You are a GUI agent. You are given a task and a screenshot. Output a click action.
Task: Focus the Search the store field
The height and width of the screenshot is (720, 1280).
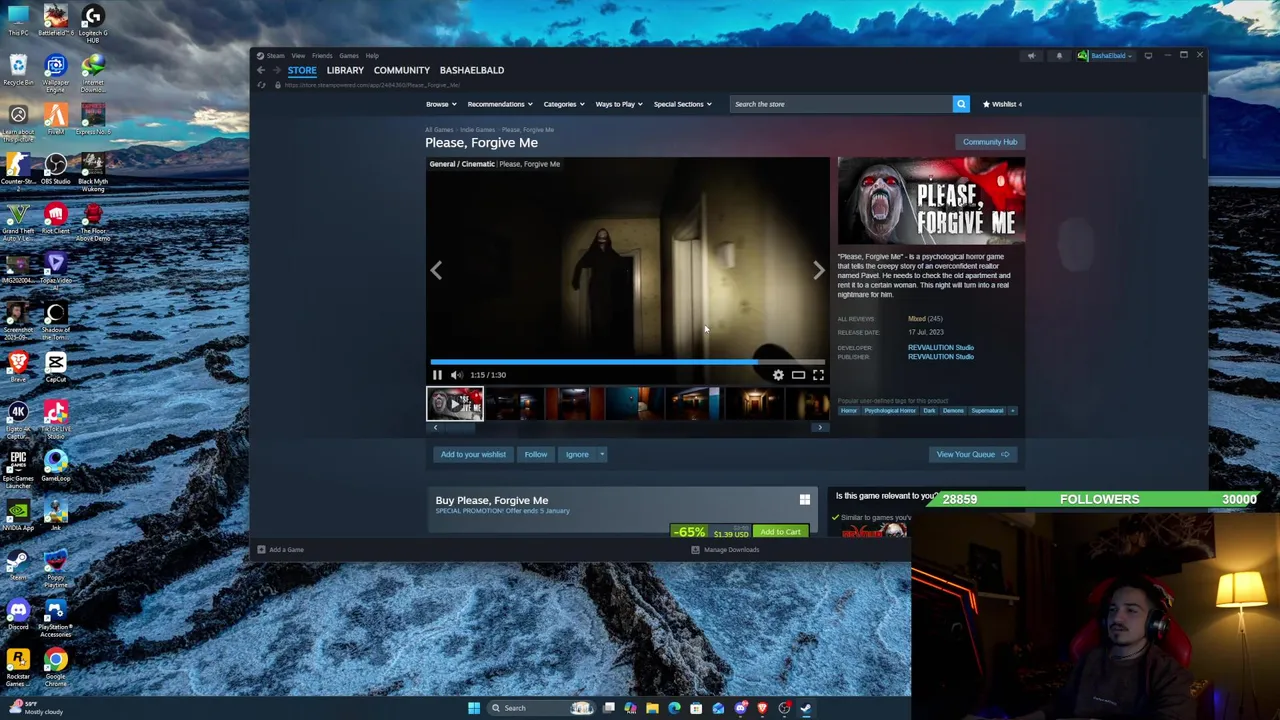(841, 104)
